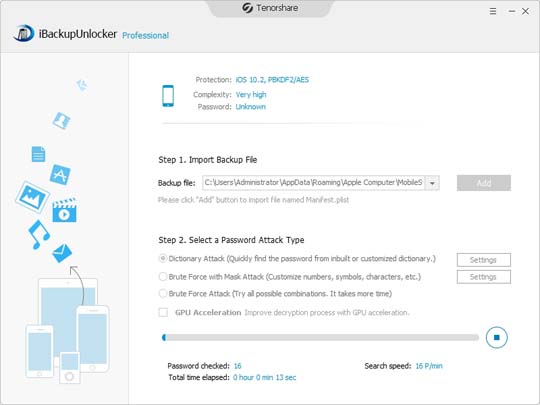Select the Brute Force Attack radio option

163,293
